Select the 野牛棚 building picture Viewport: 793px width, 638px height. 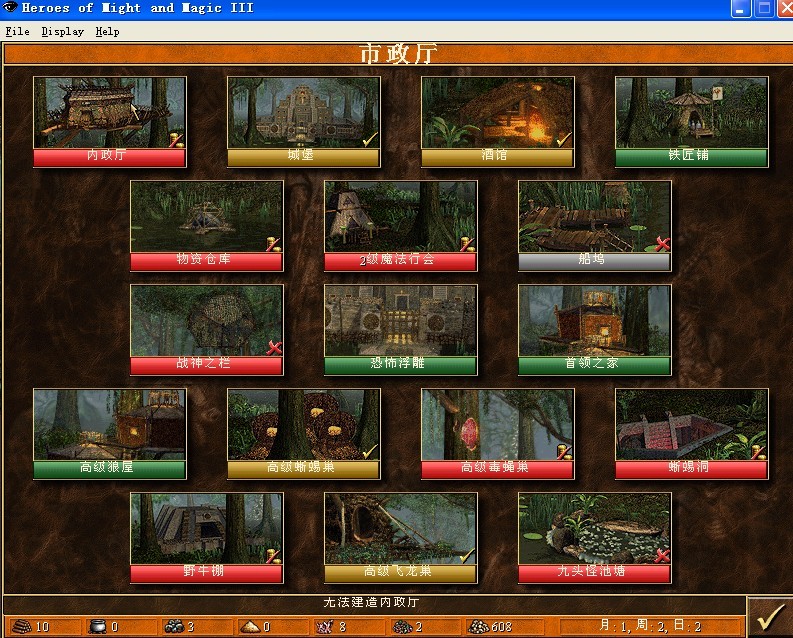[207, 529]
